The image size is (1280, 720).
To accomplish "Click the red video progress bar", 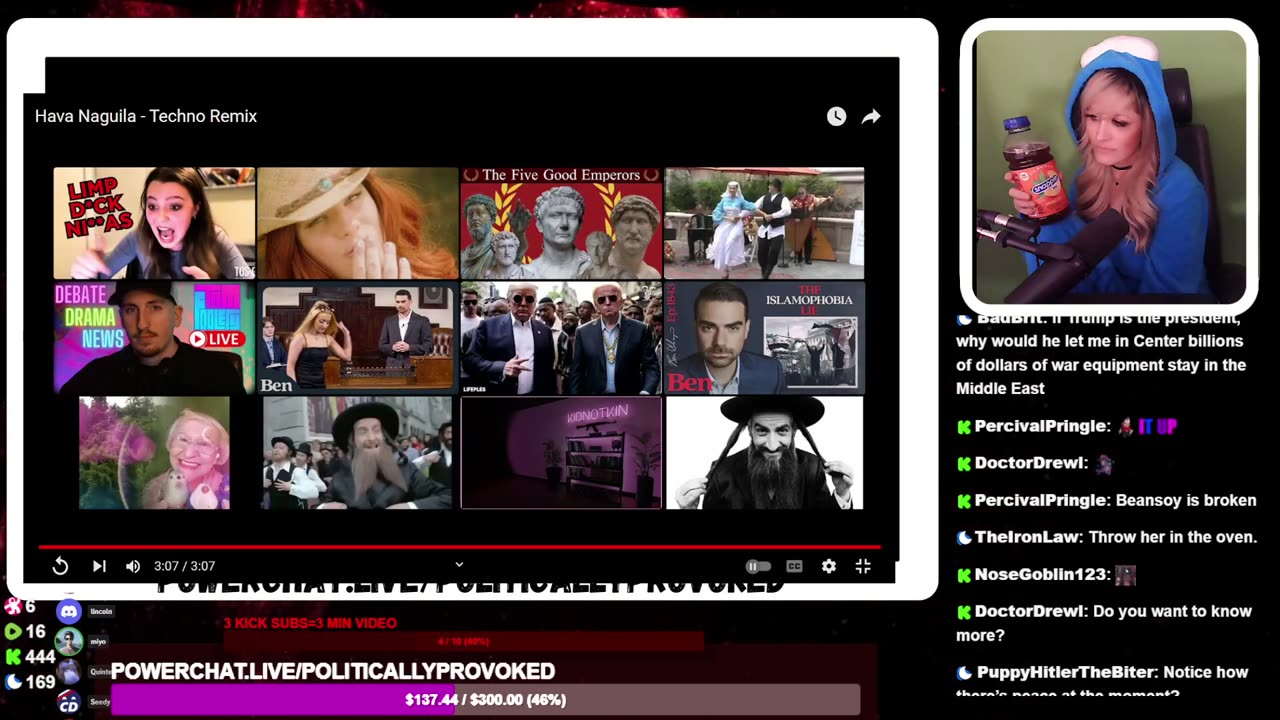I will point(459,547).
